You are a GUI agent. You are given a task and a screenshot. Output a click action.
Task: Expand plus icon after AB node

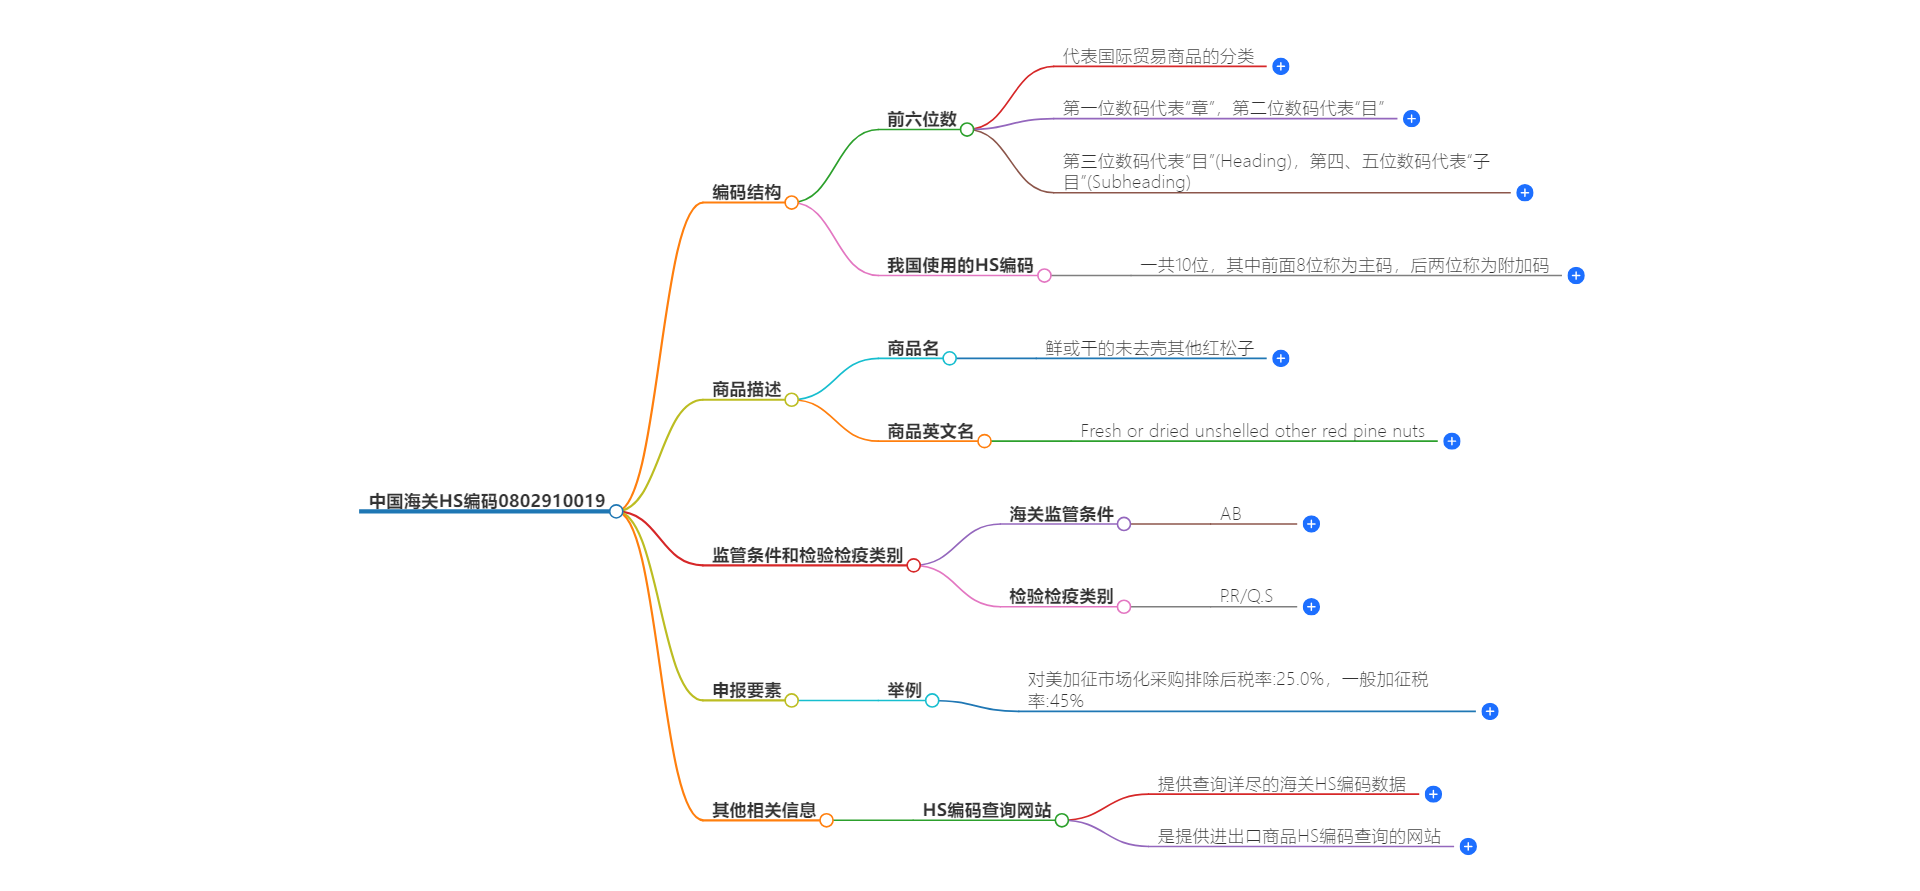(x=1311, y=524)
